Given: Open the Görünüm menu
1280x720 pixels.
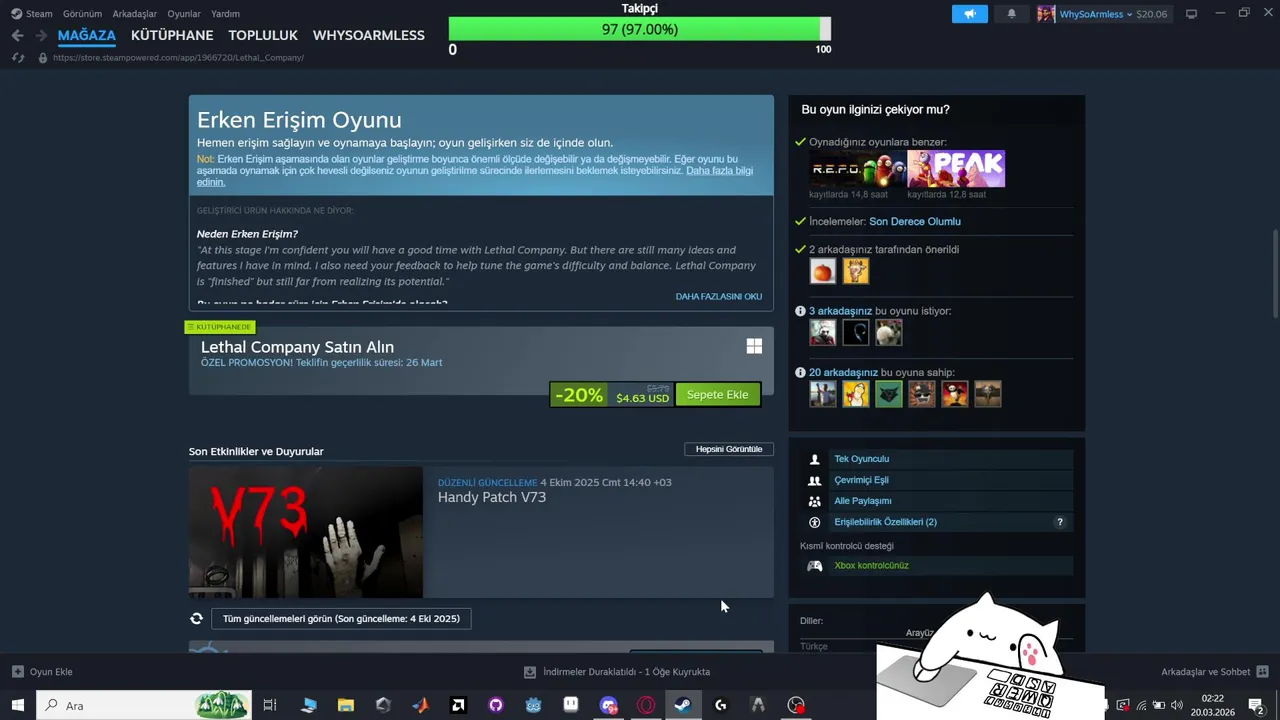Looking at the screenshot, I should pos(82,14).
